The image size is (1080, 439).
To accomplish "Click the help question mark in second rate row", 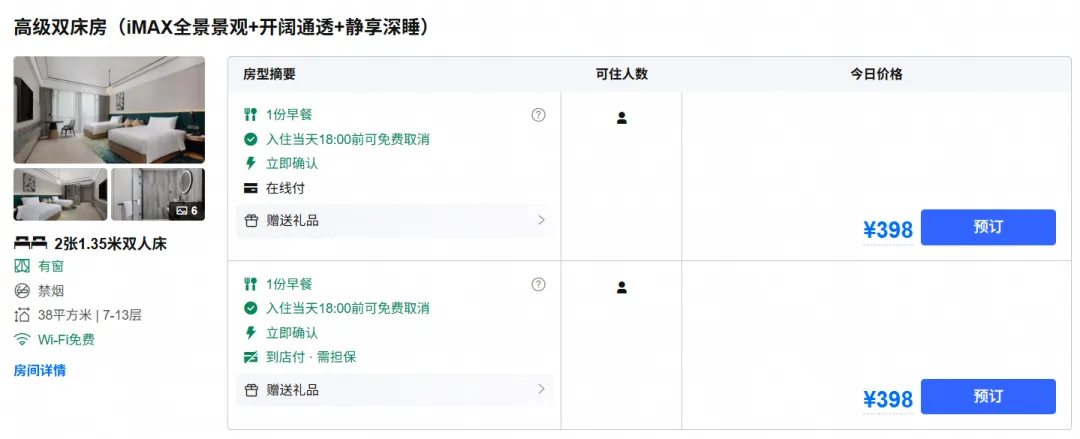I will [x=539, y=284].
